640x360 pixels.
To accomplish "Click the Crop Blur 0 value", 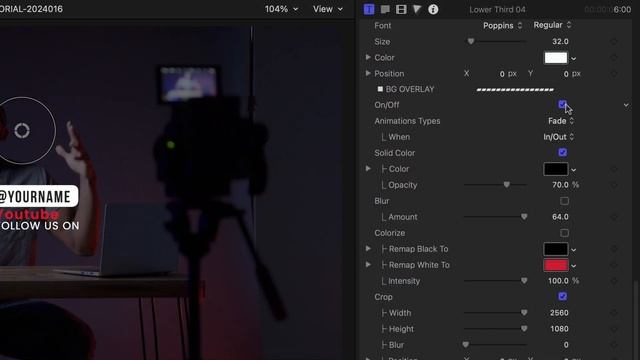I will point(566,345).
